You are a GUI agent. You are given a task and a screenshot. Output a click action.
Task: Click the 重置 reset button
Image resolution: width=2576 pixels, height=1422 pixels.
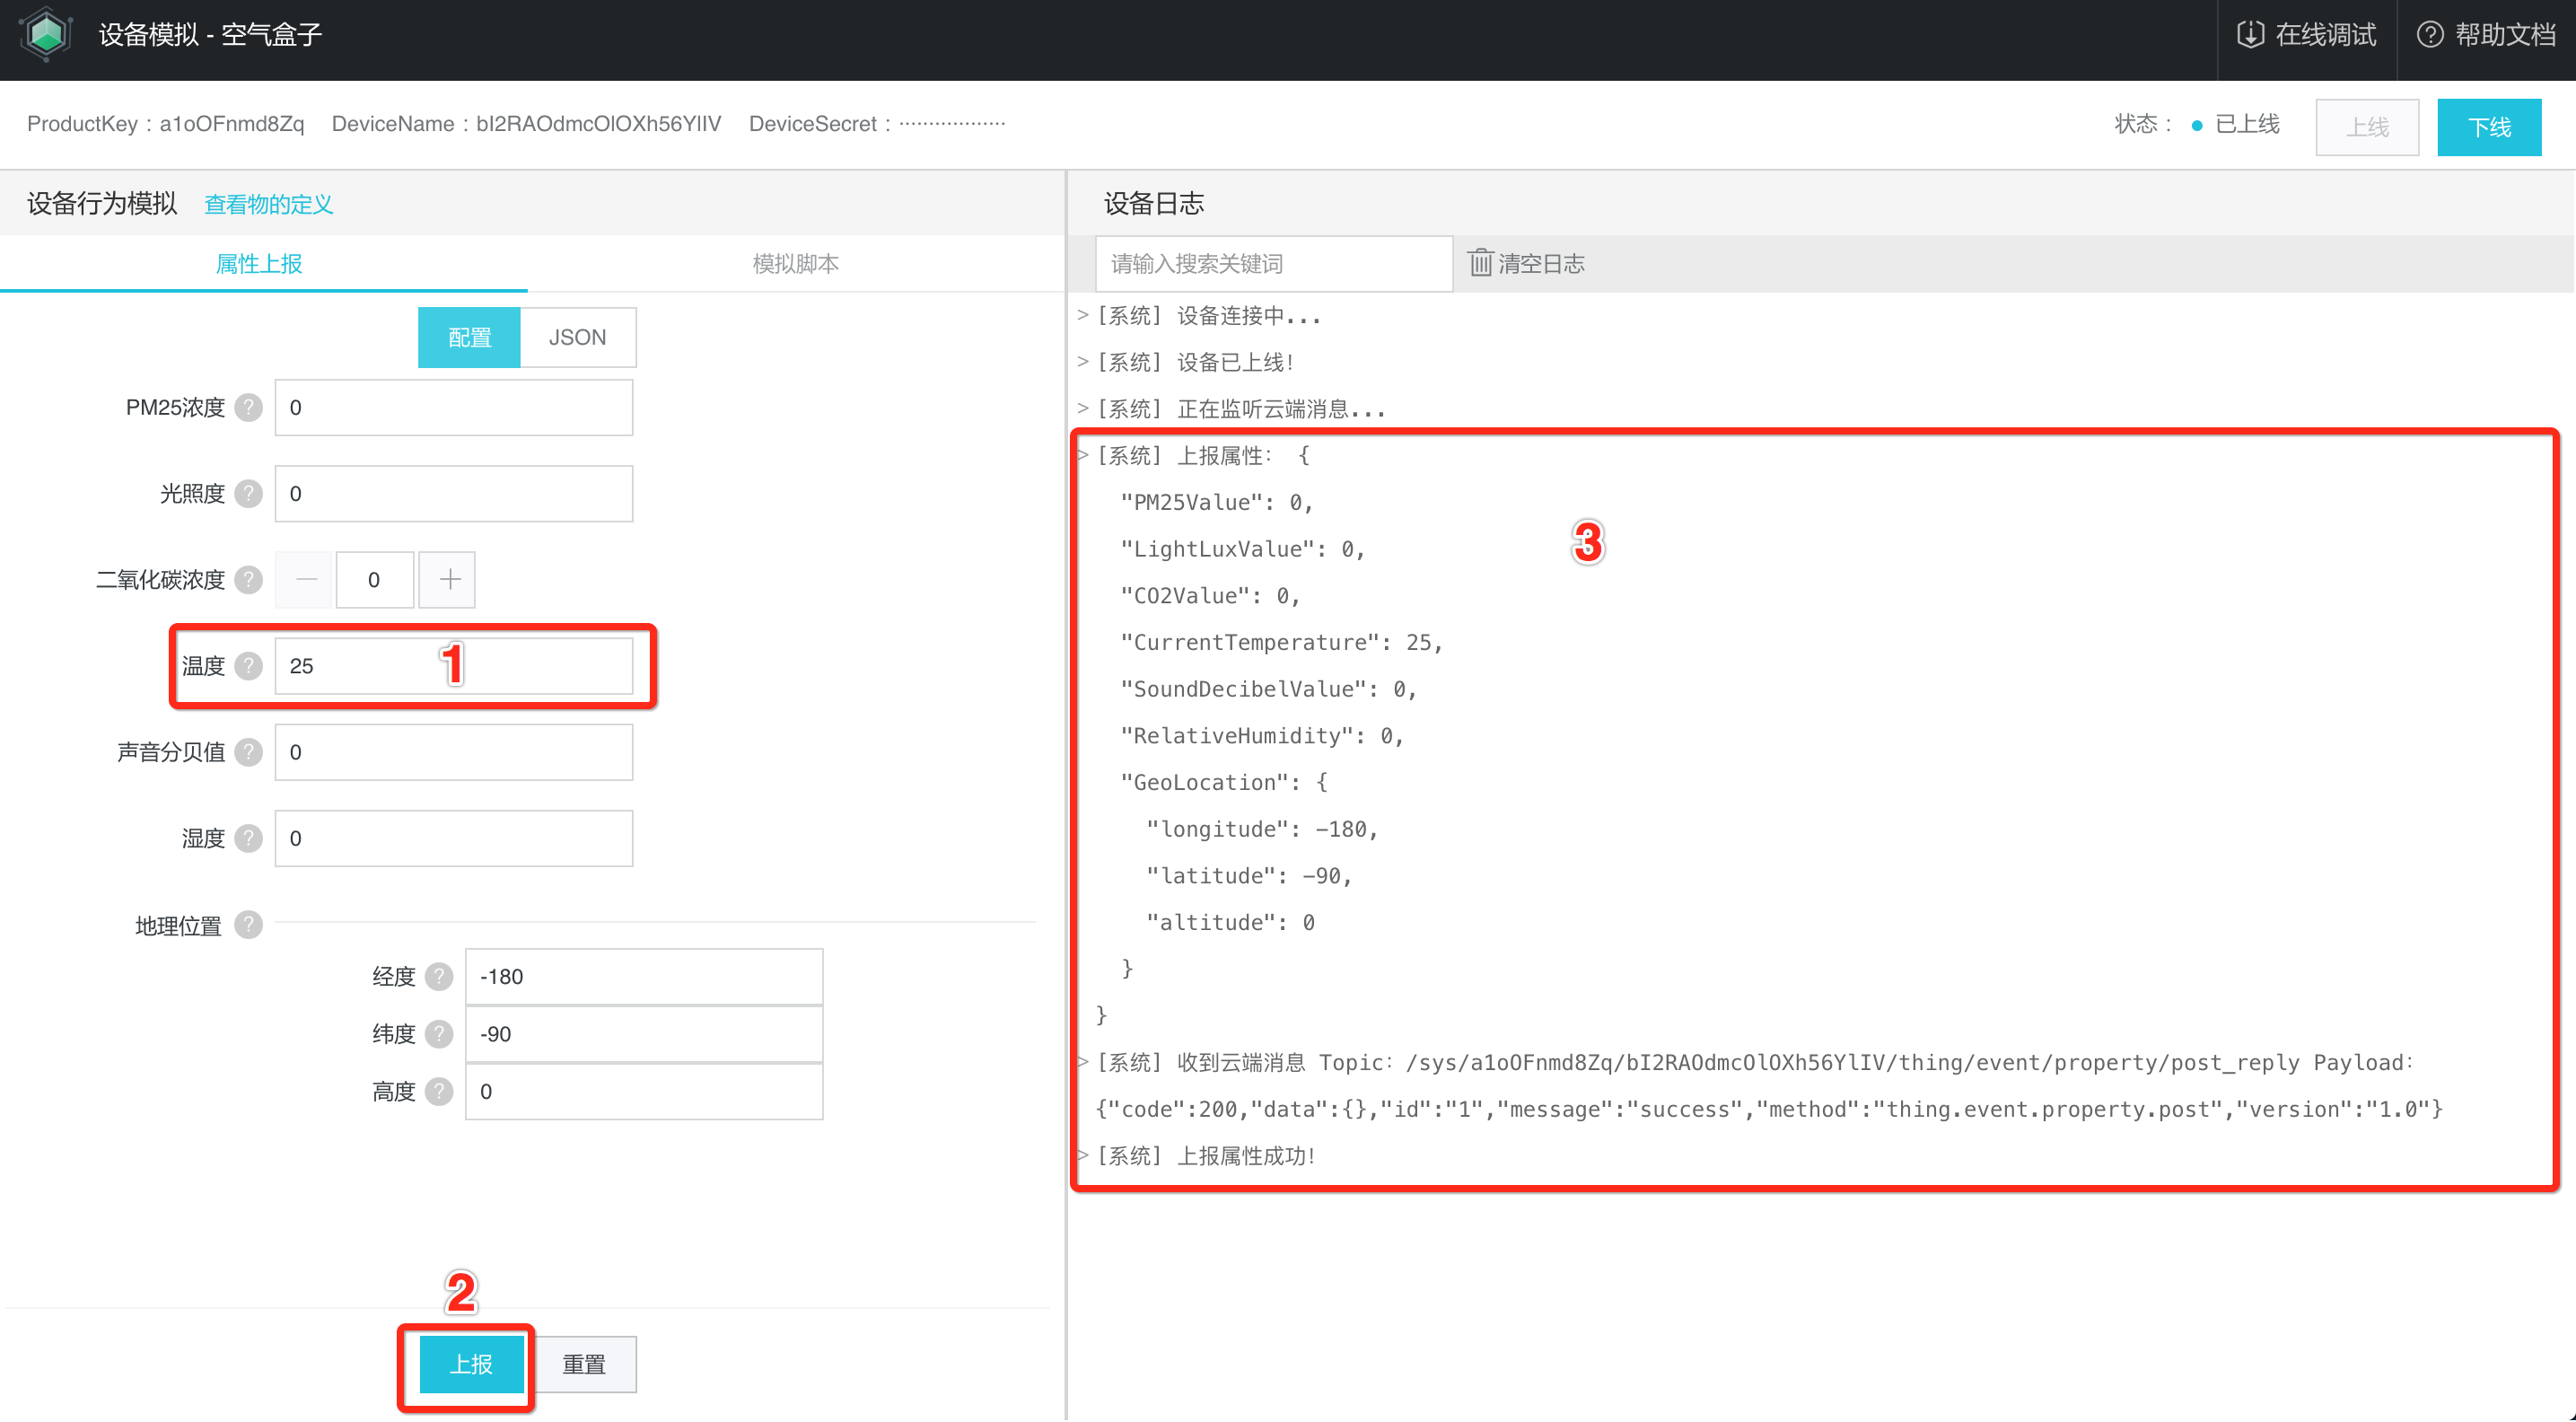[584, 1364]
